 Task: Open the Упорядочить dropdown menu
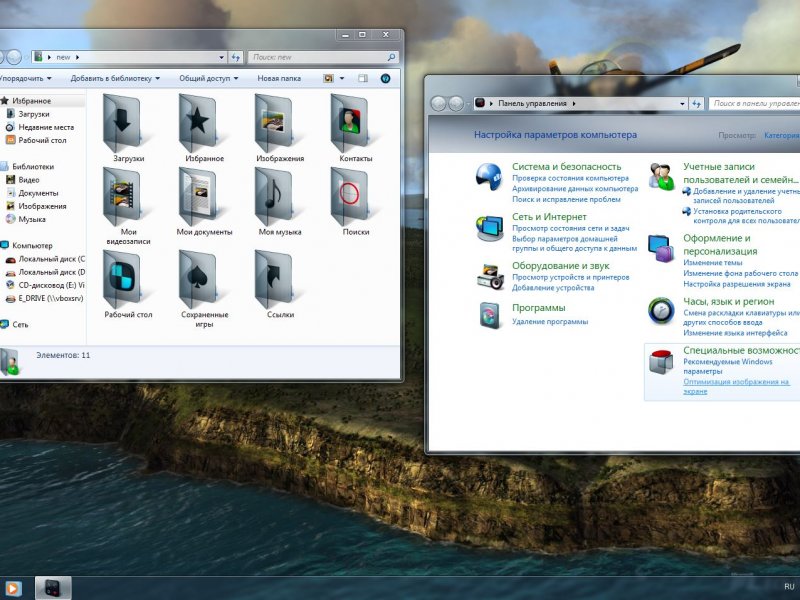25,79
